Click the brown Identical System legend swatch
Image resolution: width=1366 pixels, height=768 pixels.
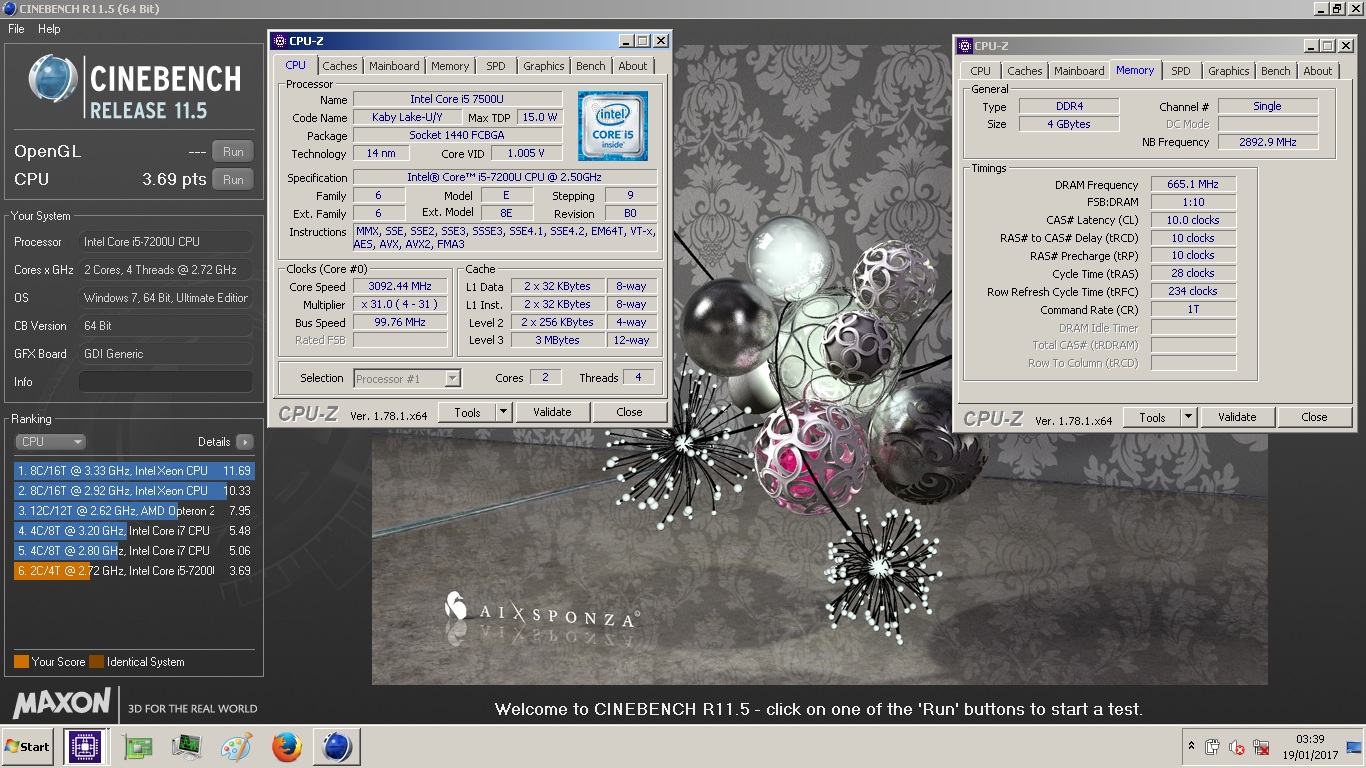tap(96, 662)
